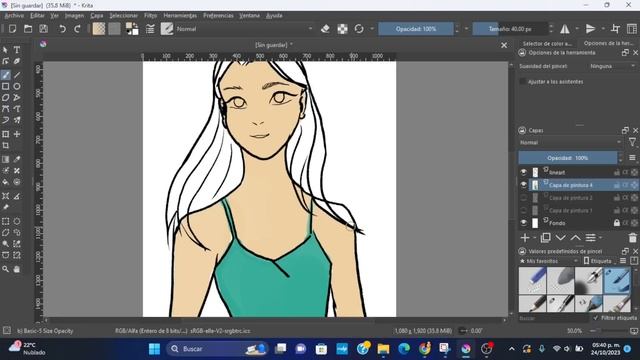
Task: Select the Freehand Brush tool
Action: [6, 75]
